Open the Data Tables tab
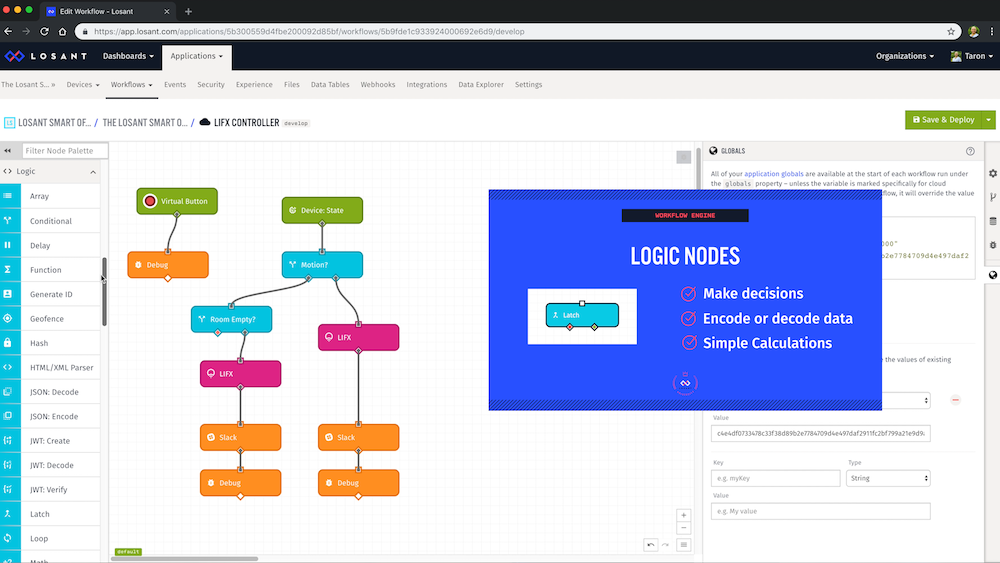Screen dimensions: 1000x563 click(x=330, y=84)
